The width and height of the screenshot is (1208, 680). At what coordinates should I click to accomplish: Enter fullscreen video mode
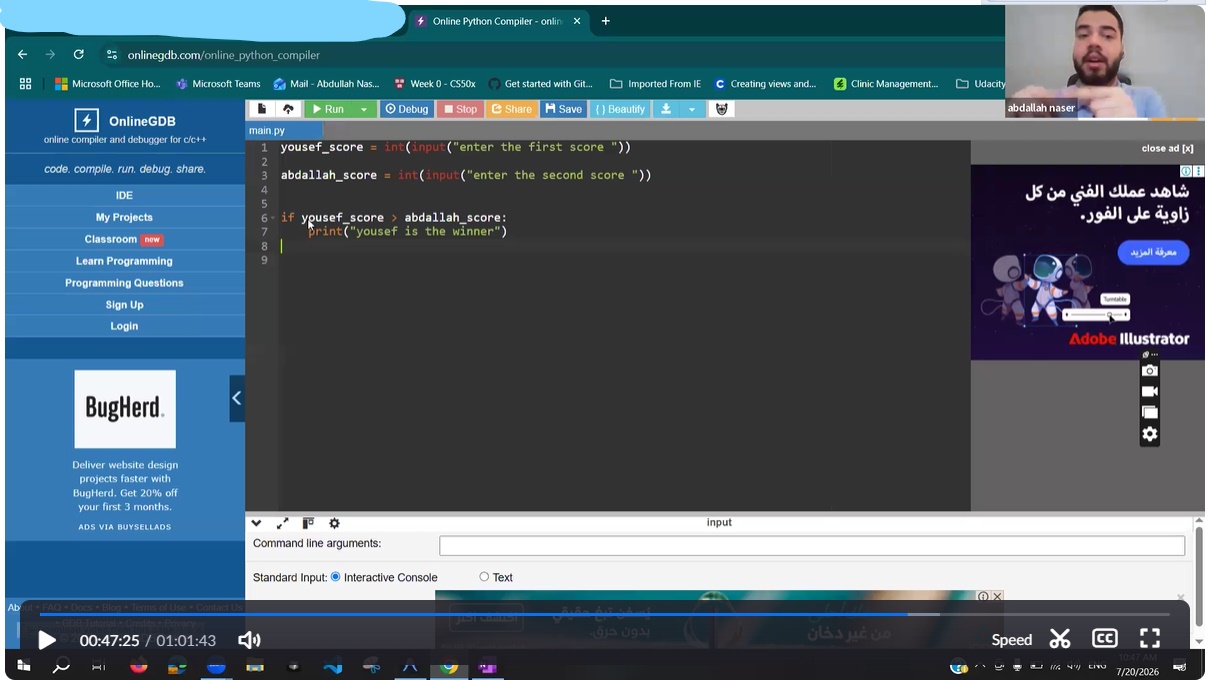(x=1150, y=639)
